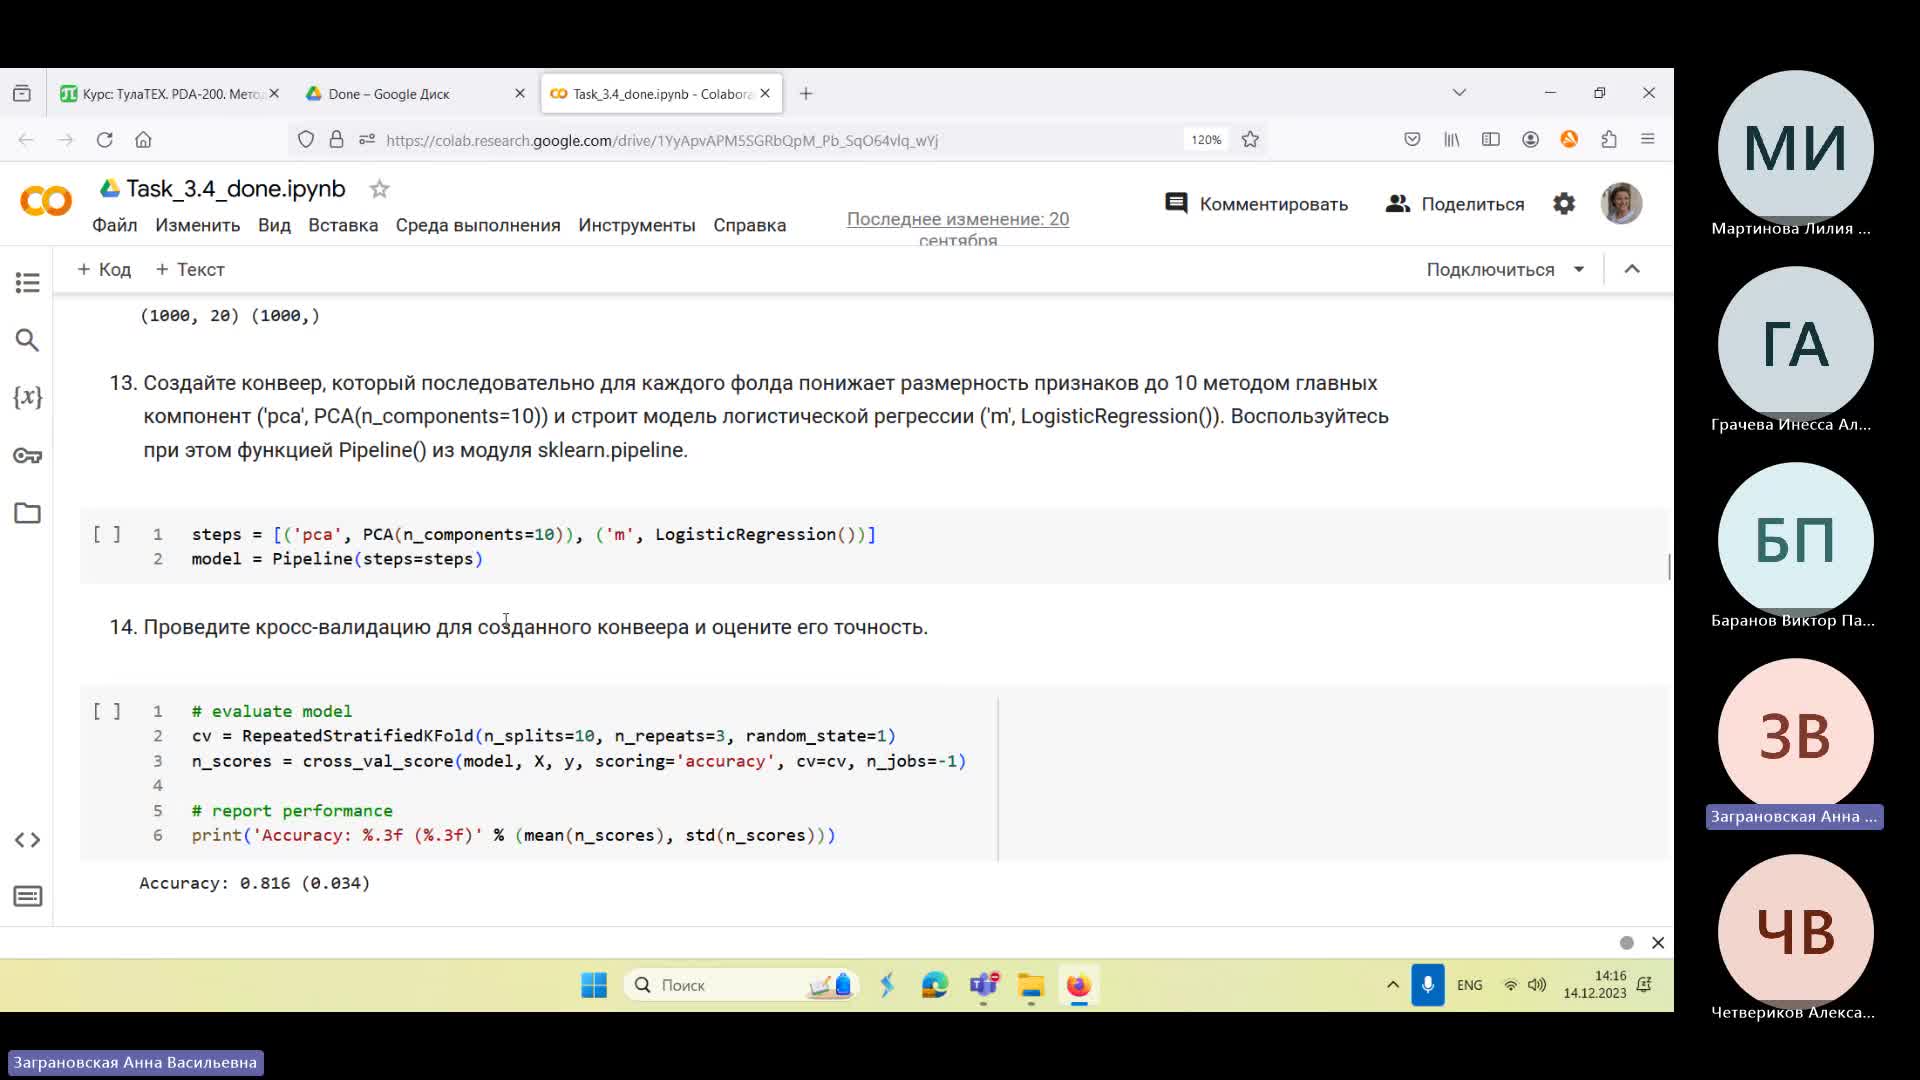Close the Task_3.4_done.ipynb tab
Image resolution: width=1920 pixels, height=1080 pixels.
pos(765,93)
